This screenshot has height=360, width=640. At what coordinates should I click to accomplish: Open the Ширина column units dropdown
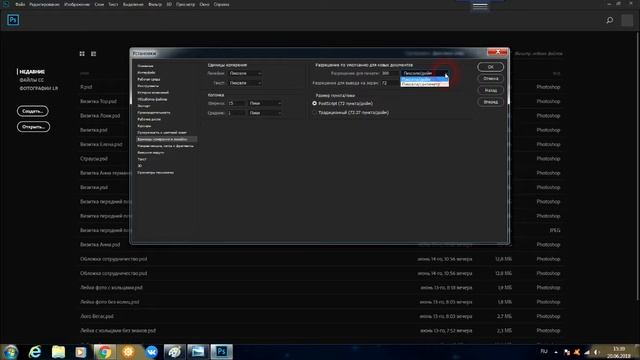click(265, 103)
